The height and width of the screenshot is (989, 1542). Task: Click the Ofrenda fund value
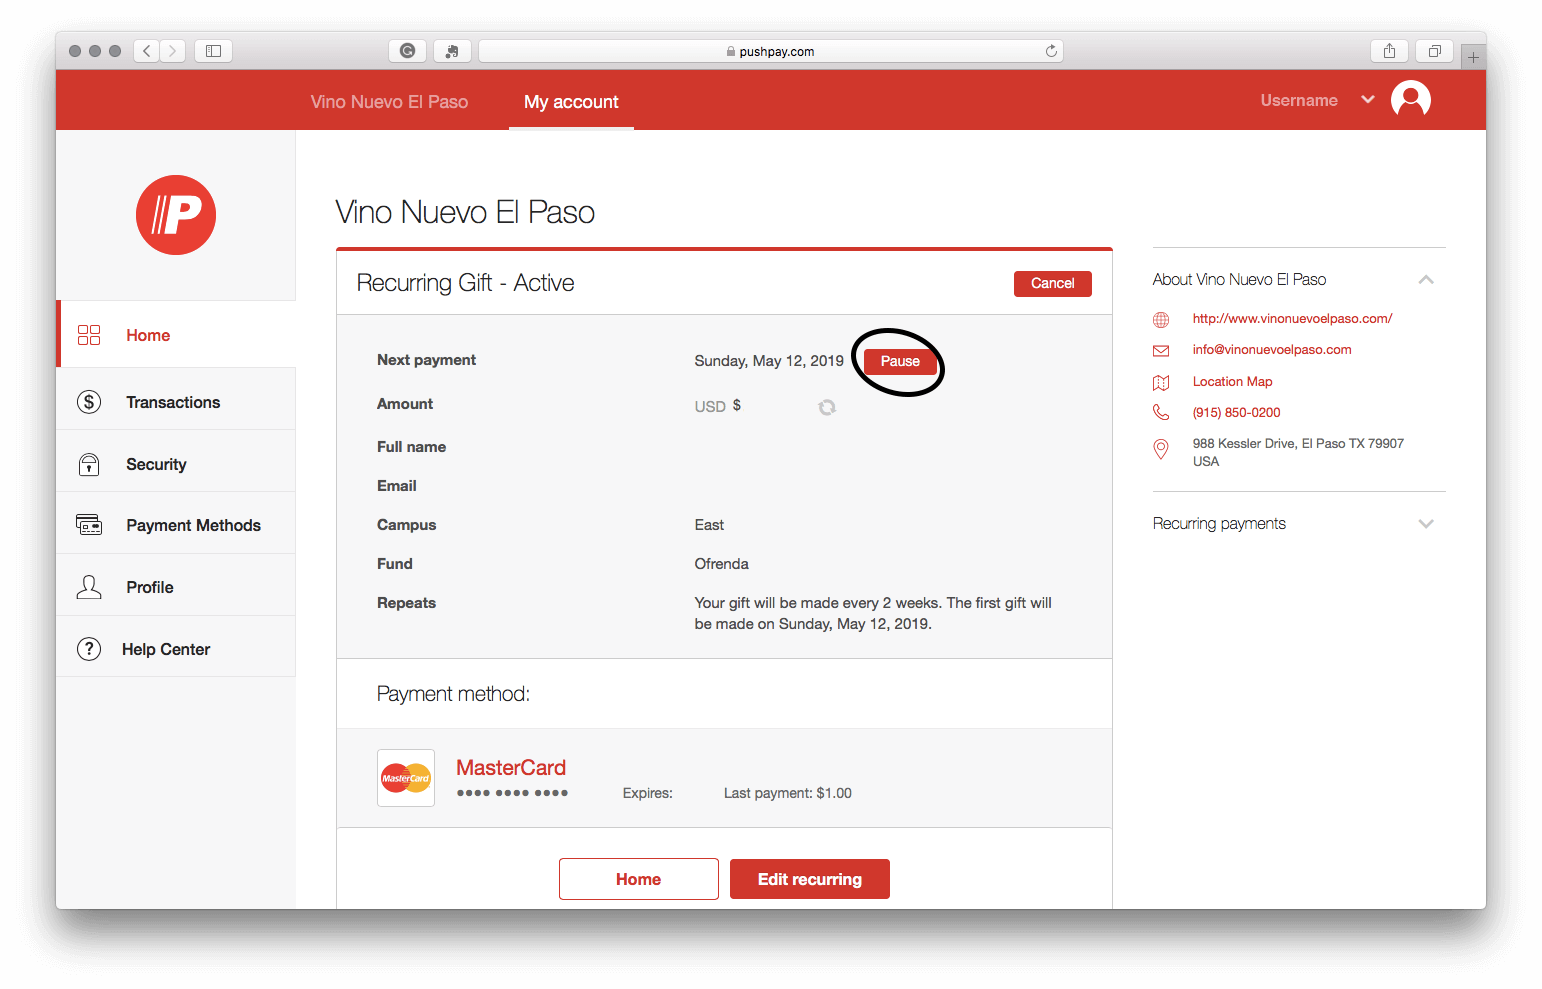(x=721, y=564)
